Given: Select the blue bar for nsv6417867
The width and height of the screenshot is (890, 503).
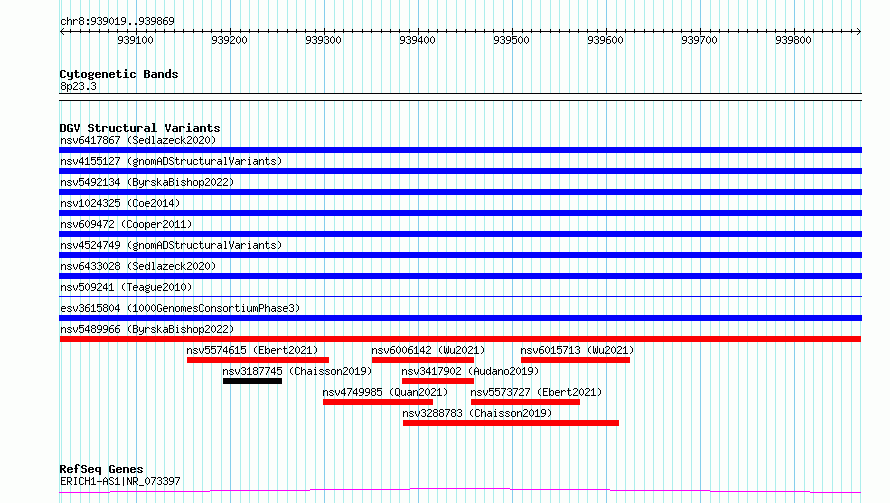Looking at the screenshot, I should coord(460,150).
